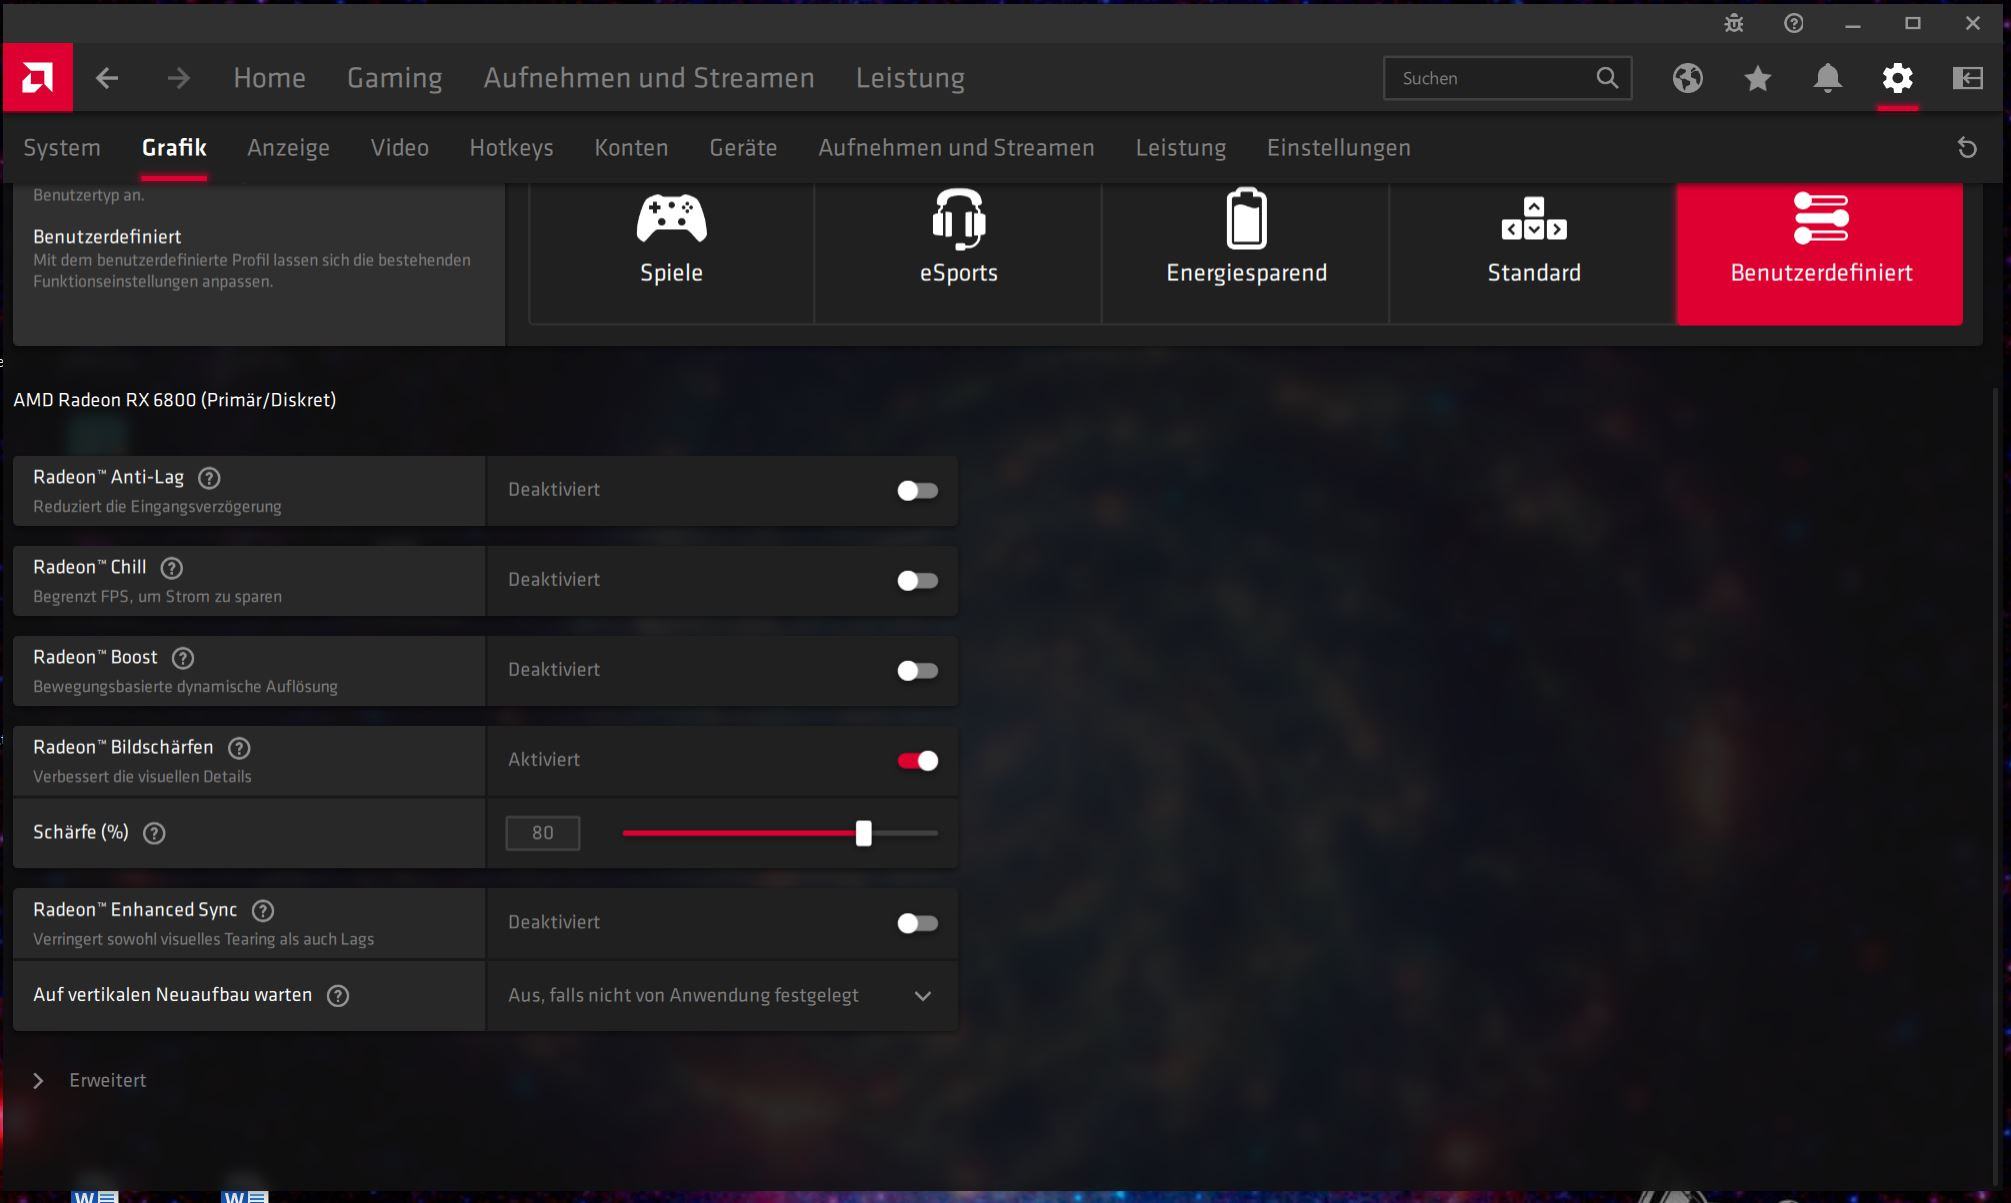2011x1203 pixels.
Task: Click the Schärfe slider handle
Action: pyautogui.click(x=864, y=833)
